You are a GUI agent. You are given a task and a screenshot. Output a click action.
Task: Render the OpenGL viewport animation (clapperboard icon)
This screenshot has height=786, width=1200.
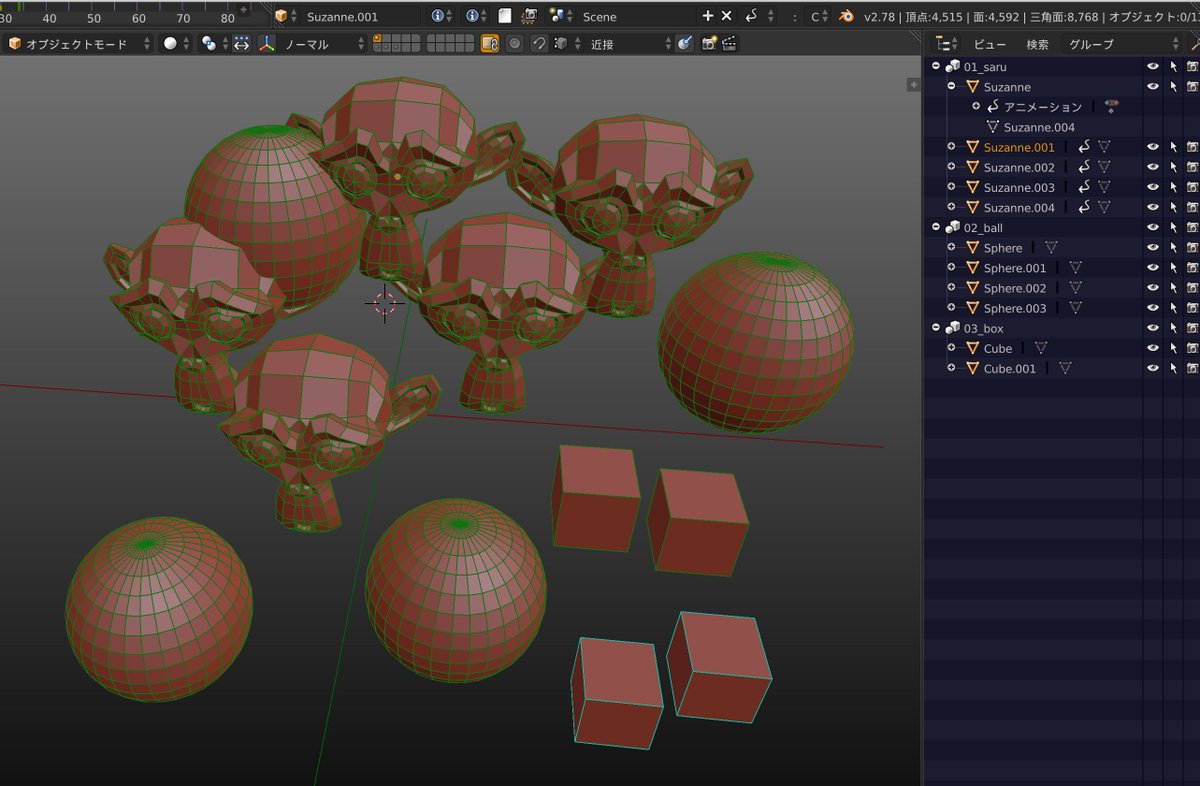[x=730, y=44]
